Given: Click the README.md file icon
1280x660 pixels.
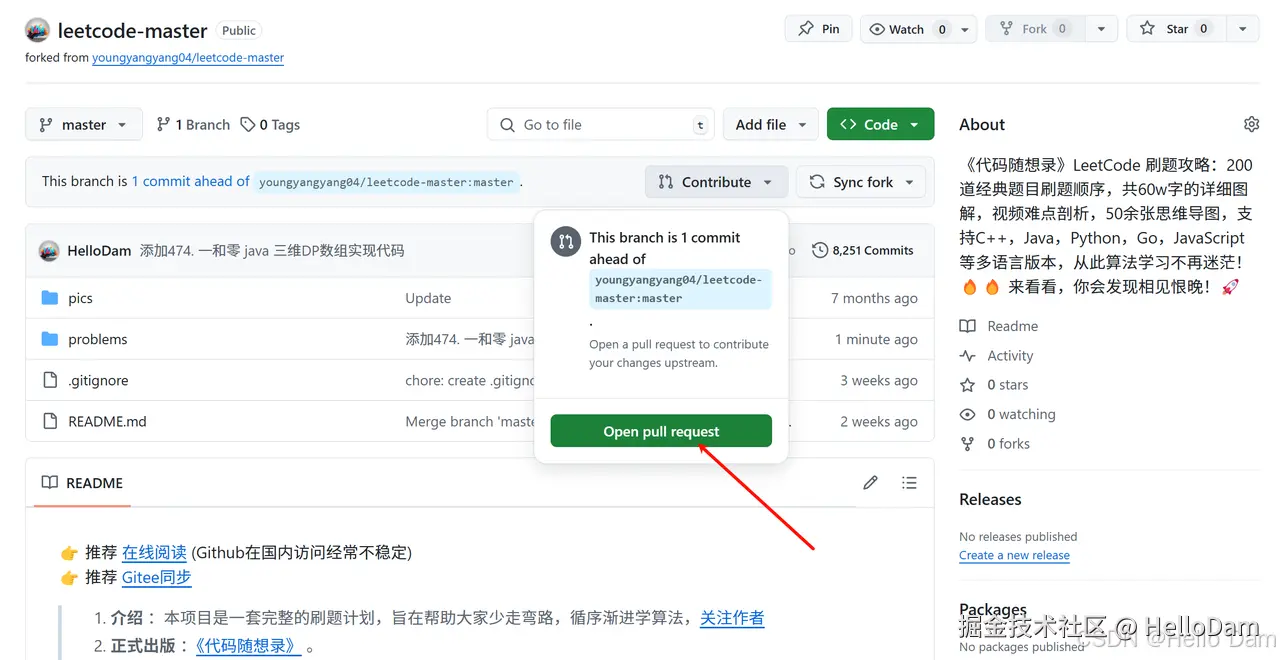Looking at the screenshot, I should (50, 421).
